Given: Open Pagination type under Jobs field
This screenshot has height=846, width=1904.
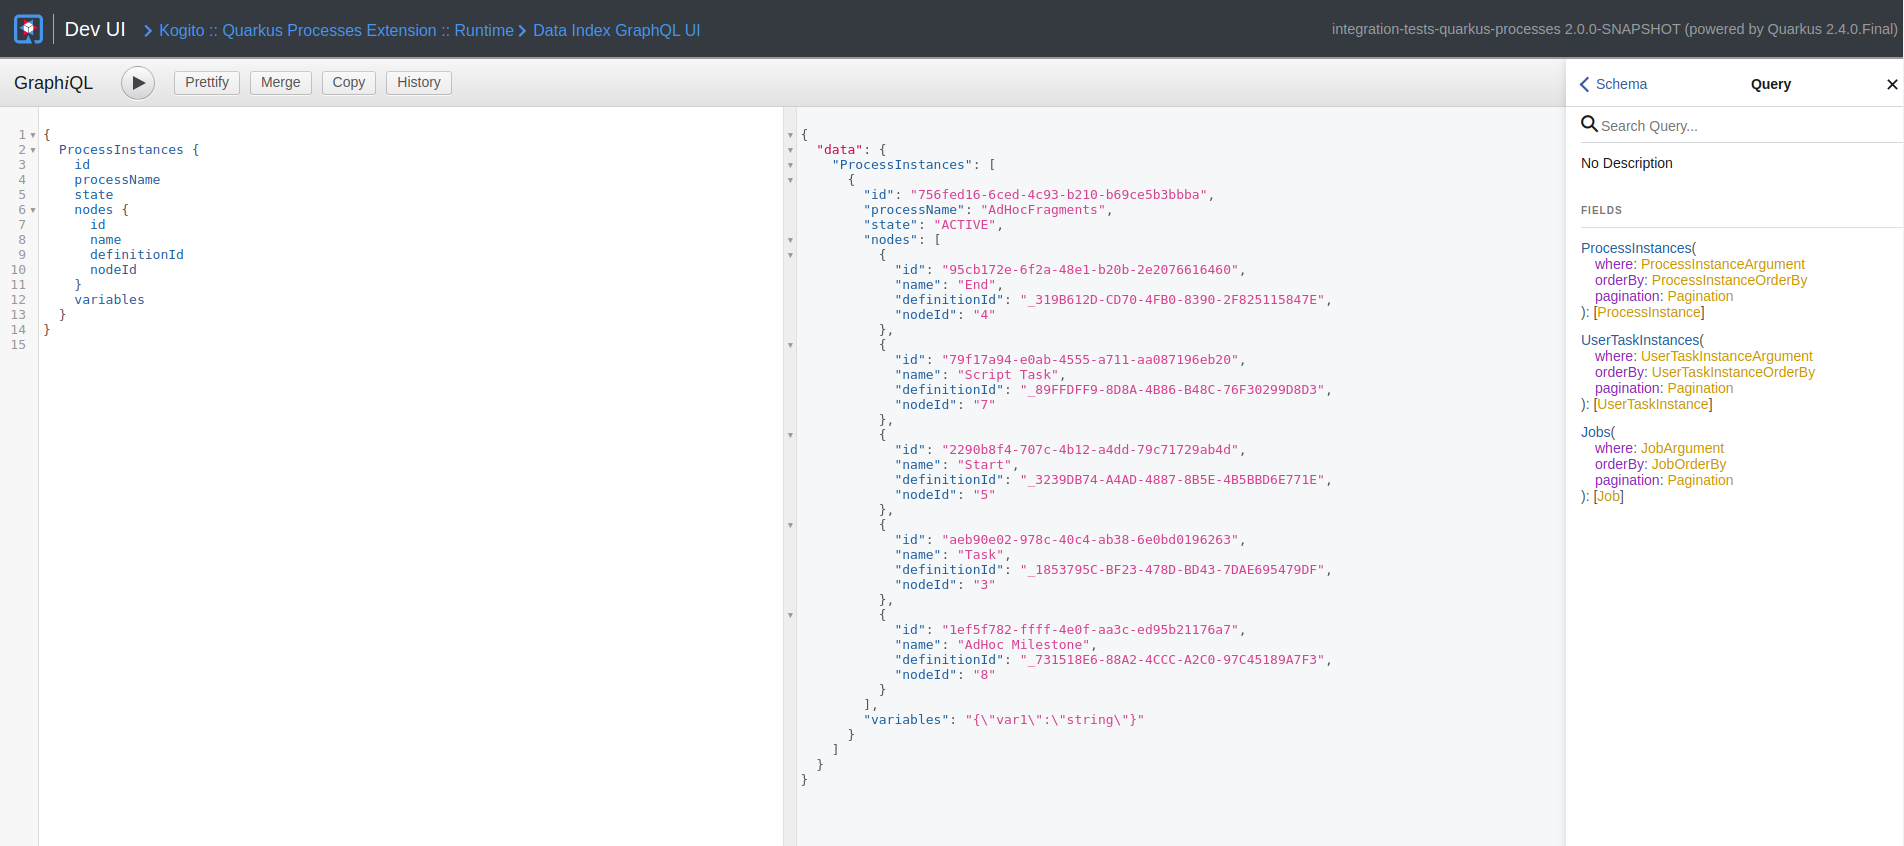Looking at the screenshot, I should point(1700,480).
